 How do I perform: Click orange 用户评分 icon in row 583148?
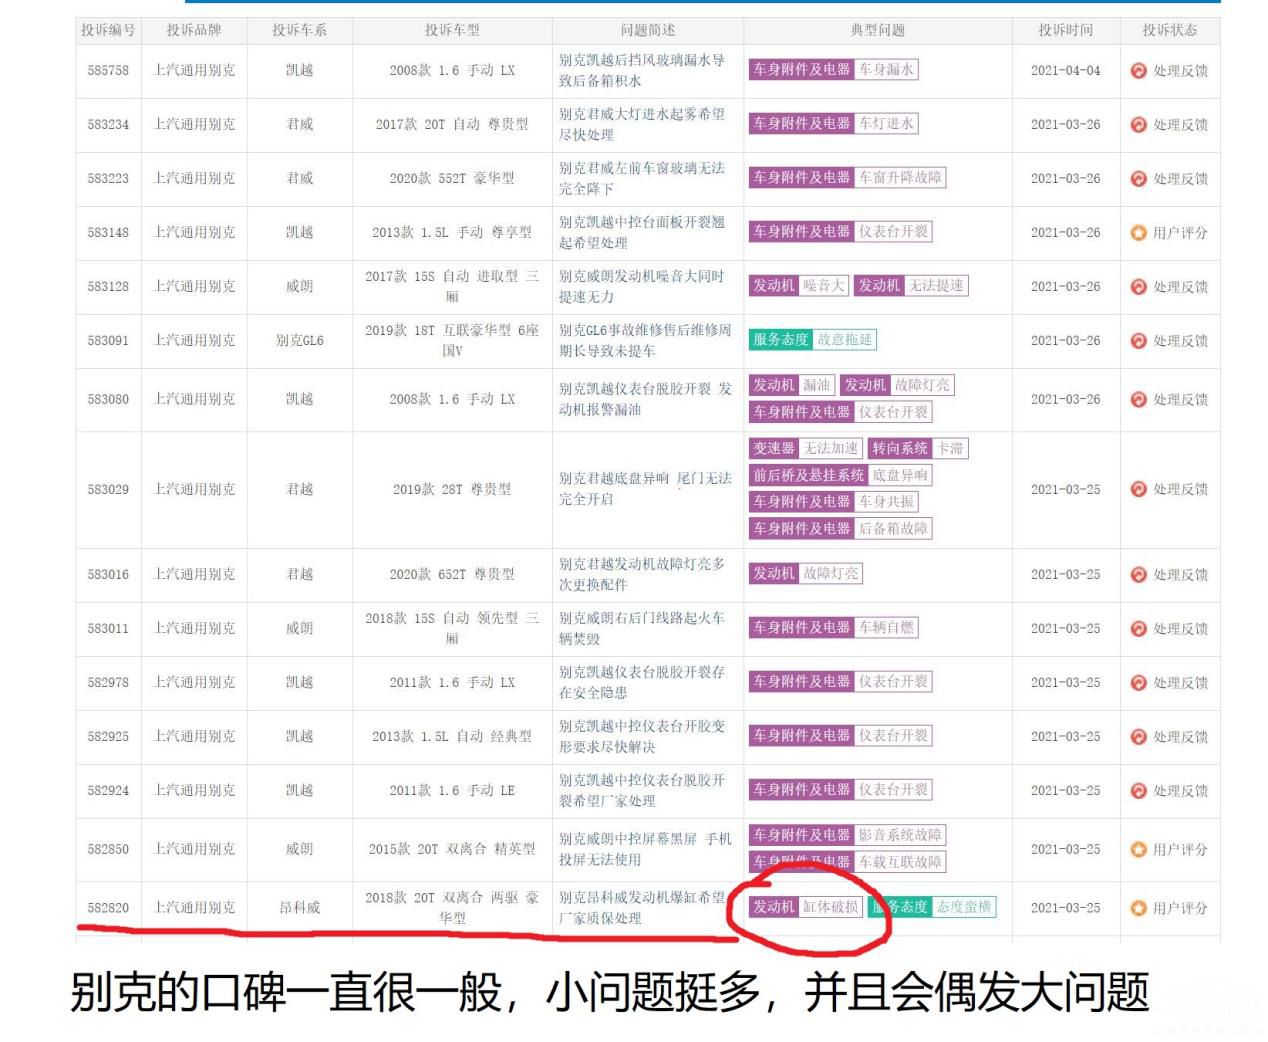(x=1138, y=232)
